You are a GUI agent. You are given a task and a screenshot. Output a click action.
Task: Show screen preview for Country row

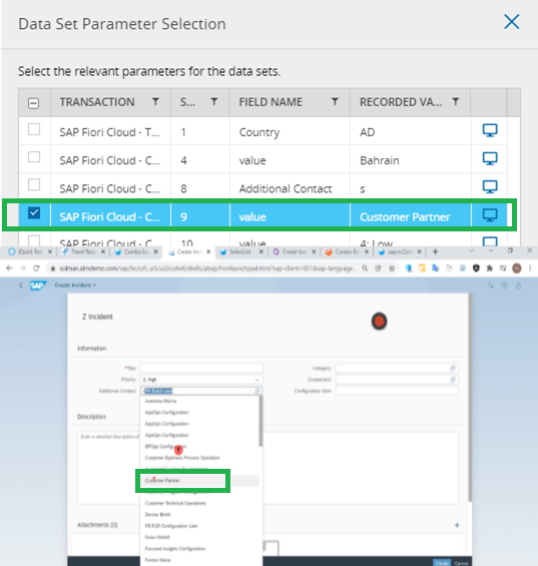[490, 130]
